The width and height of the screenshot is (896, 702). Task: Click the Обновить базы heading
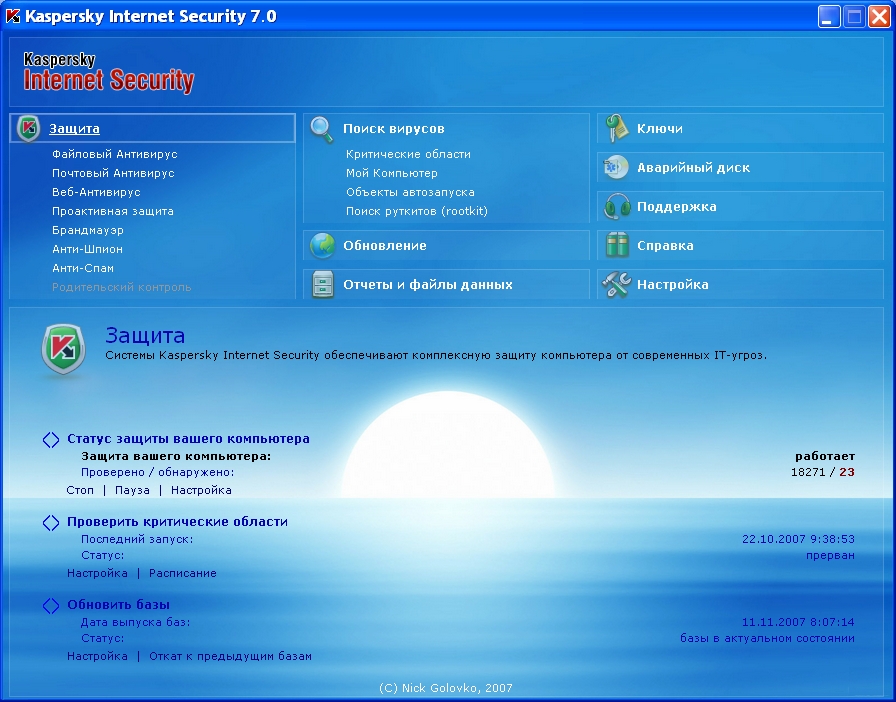(x=119, y=604)
